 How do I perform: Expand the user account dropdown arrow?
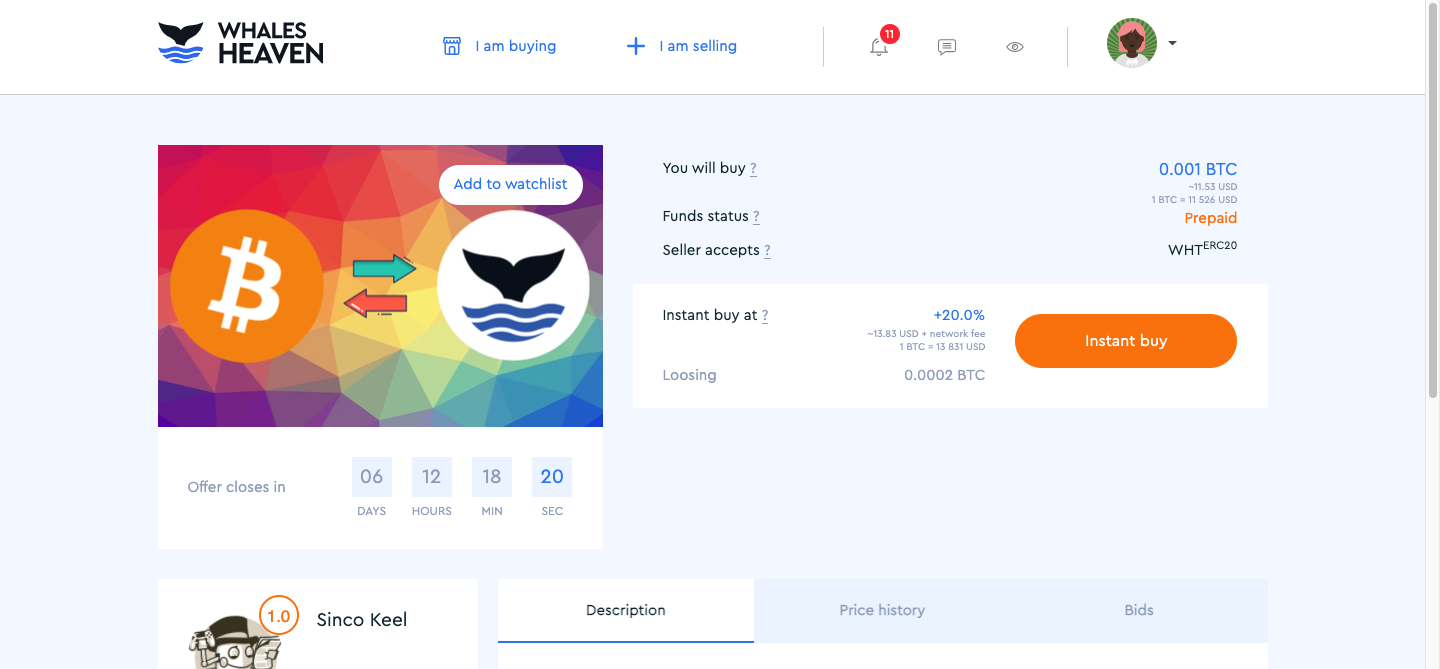[1172, 43]
